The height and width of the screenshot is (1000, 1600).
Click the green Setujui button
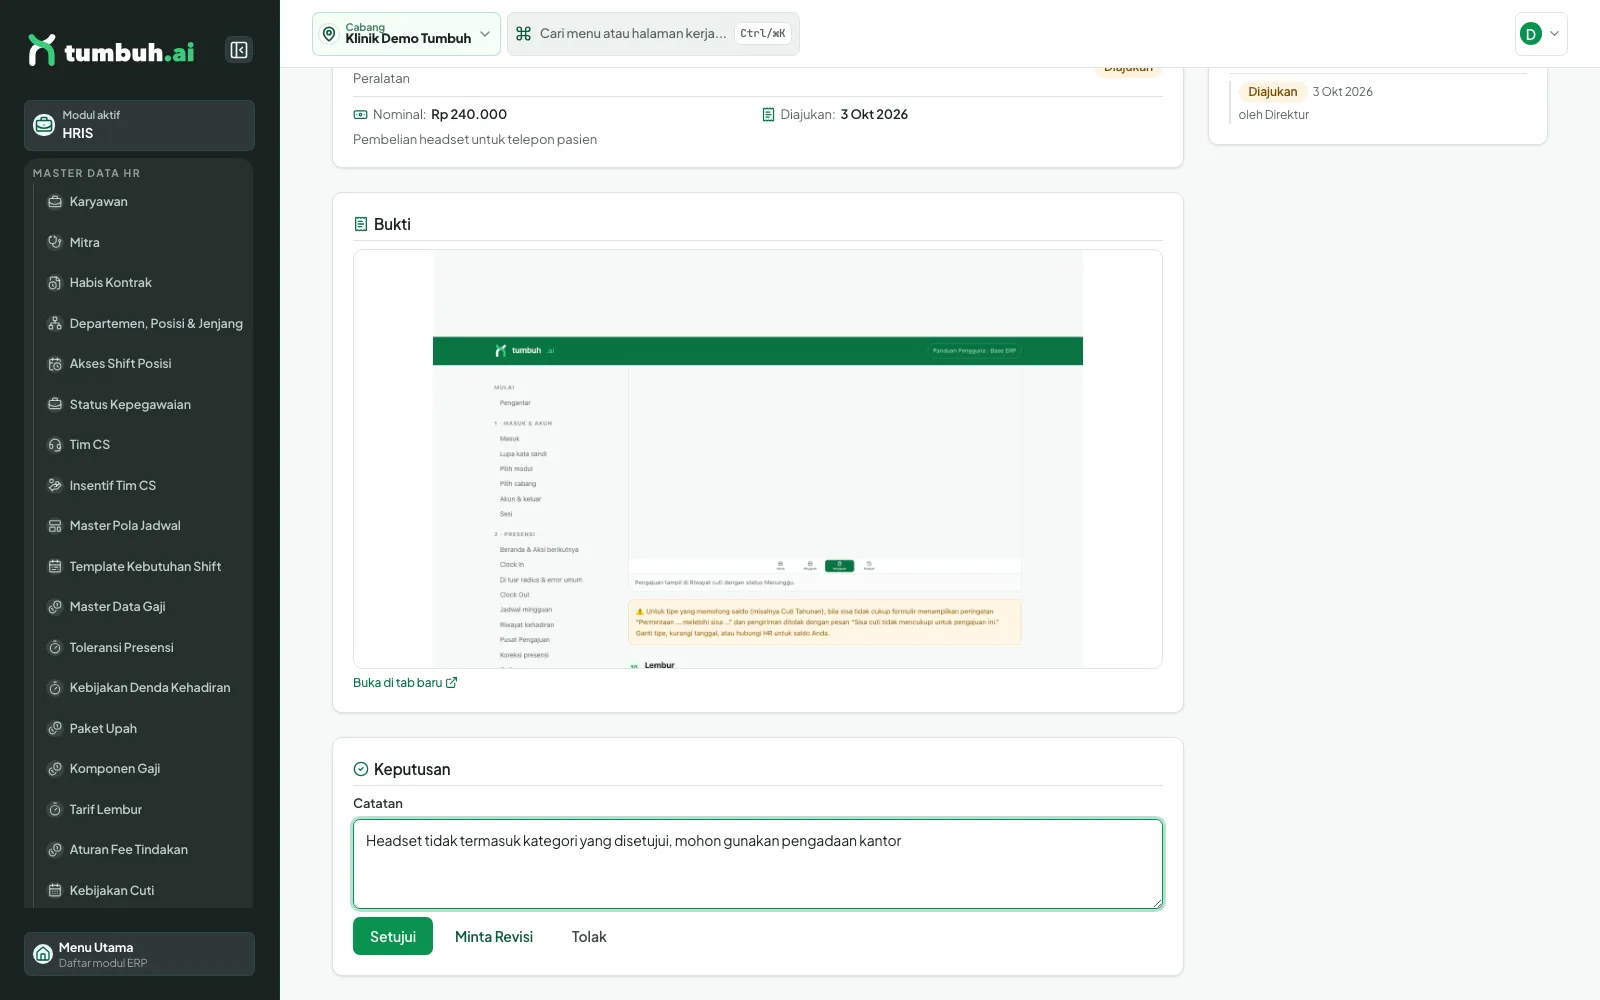(x=393, y=937)
